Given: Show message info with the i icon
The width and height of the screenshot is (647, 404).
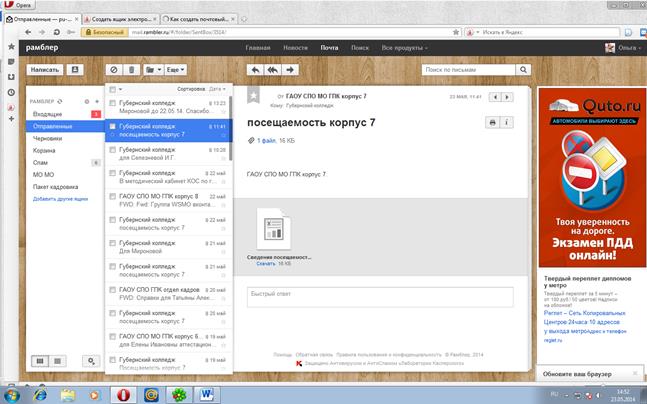Looking at the screenshot, I should [507, 123].
